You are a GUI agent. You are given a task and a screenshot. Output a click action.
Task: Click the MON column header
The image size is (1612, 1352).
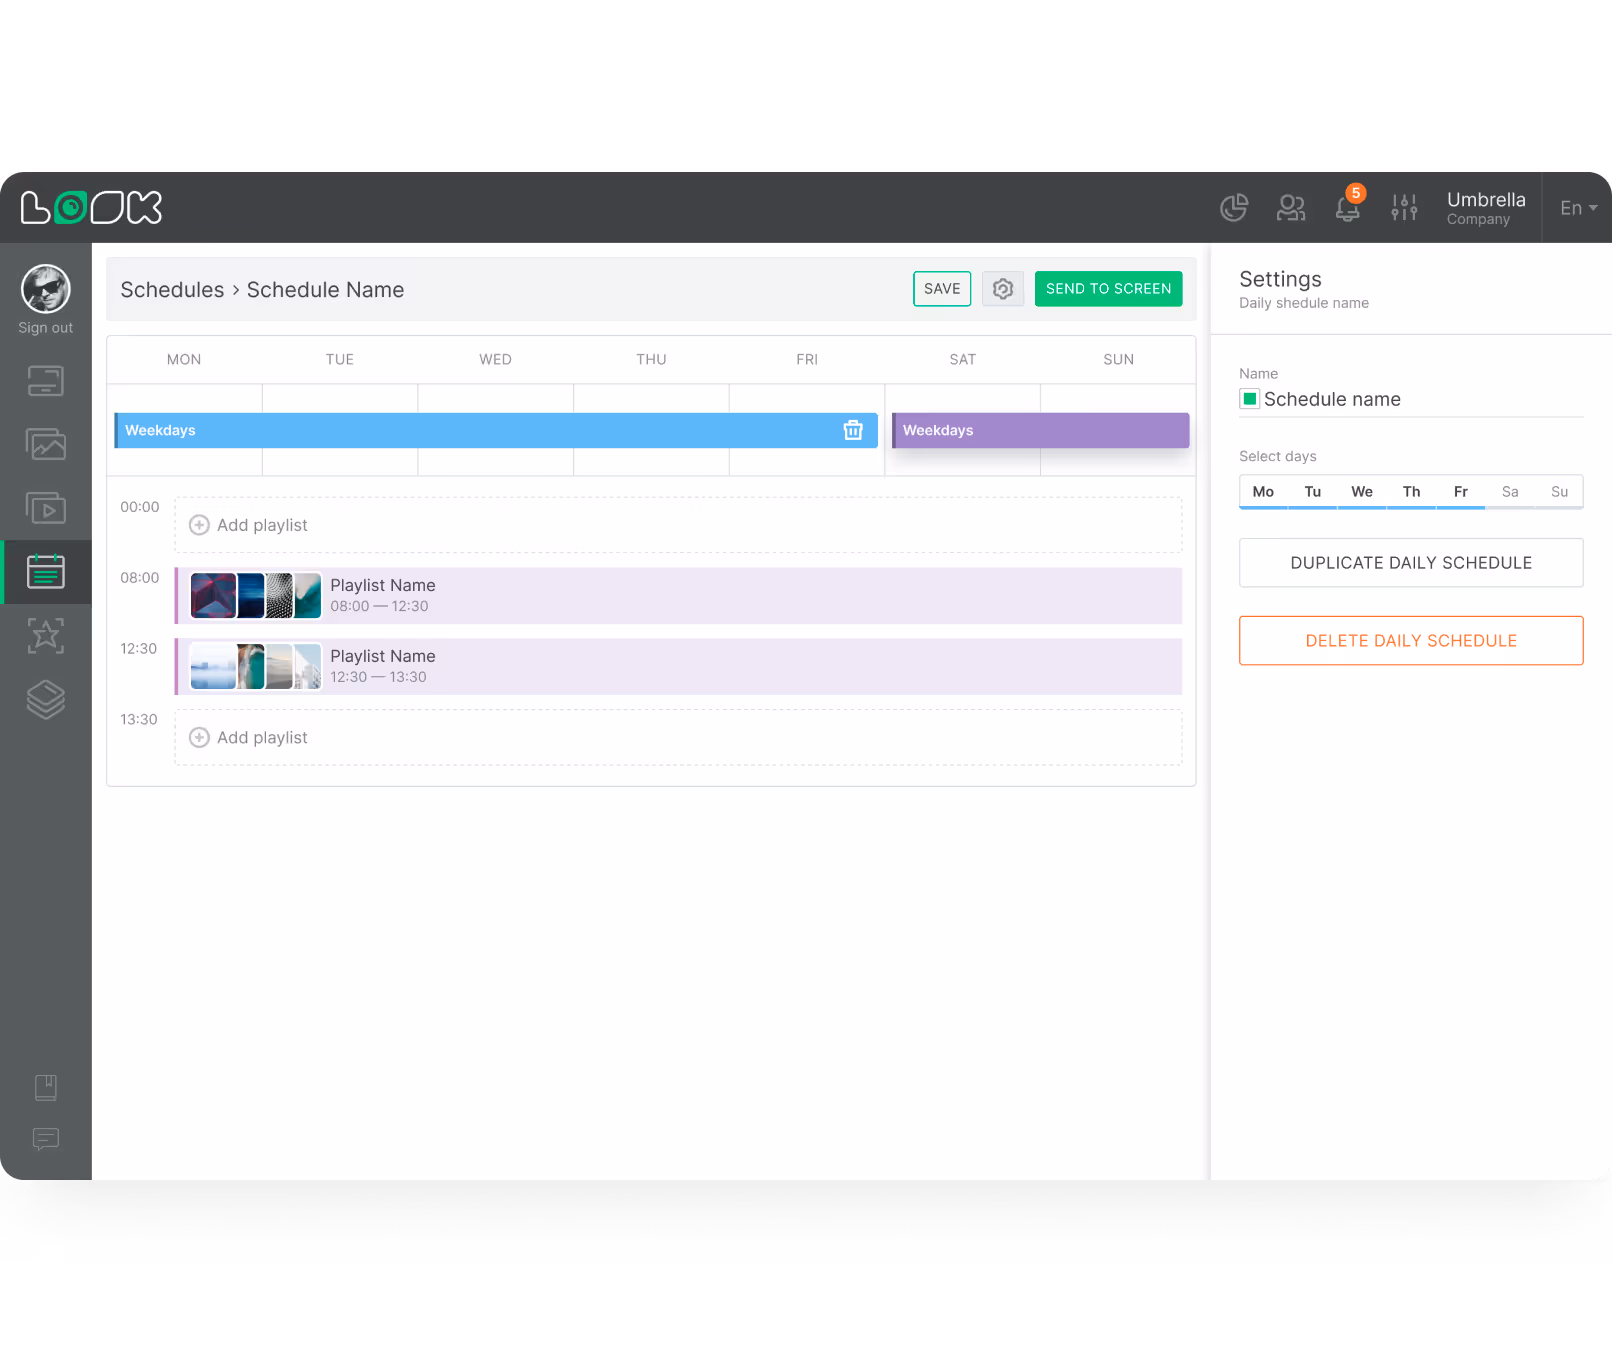[x=184, y=360]
